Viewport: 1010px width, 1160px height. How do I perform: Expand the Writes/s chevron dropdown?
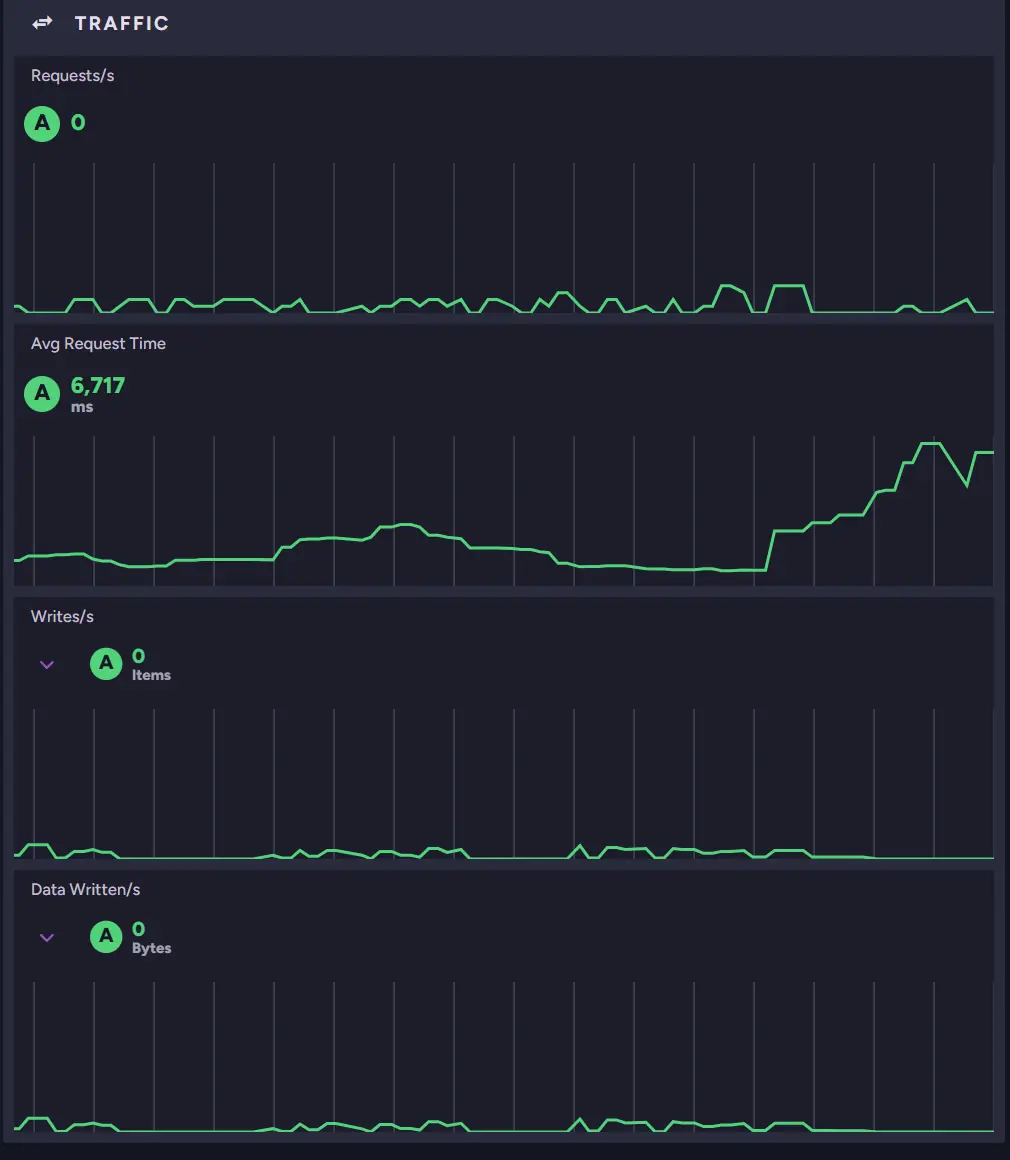coord(47,664)
